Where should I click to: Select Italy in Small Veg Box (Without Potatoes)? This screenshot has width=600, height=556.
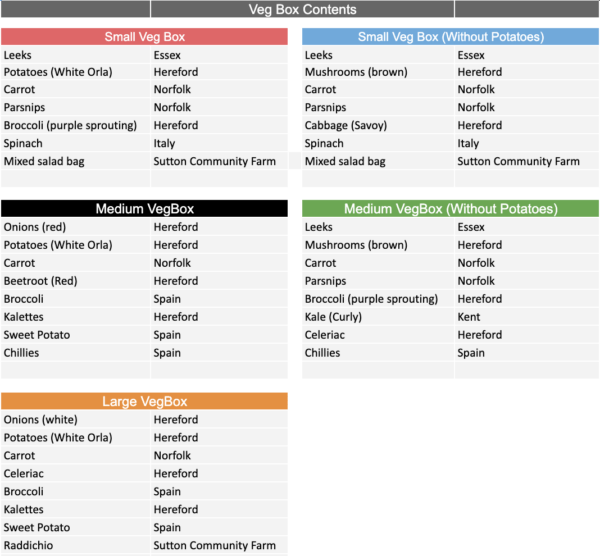click(468, 144)
